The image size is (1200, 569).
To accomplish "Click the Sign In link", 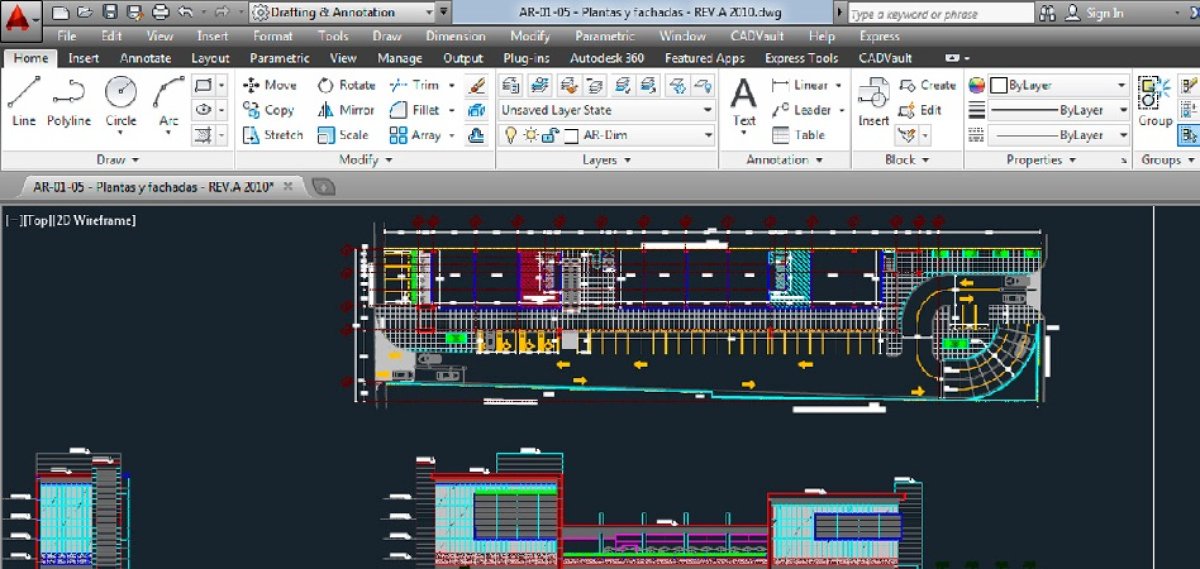I will tap(1104, 13).
